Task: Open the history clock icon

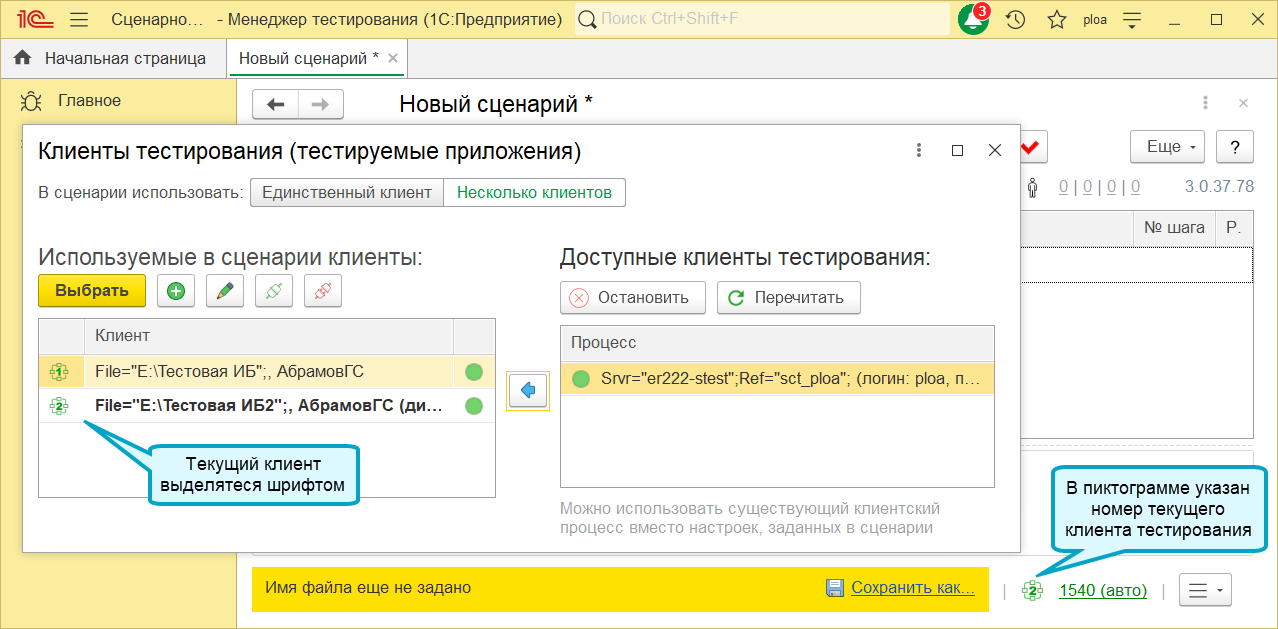Action: point(1015,19)
